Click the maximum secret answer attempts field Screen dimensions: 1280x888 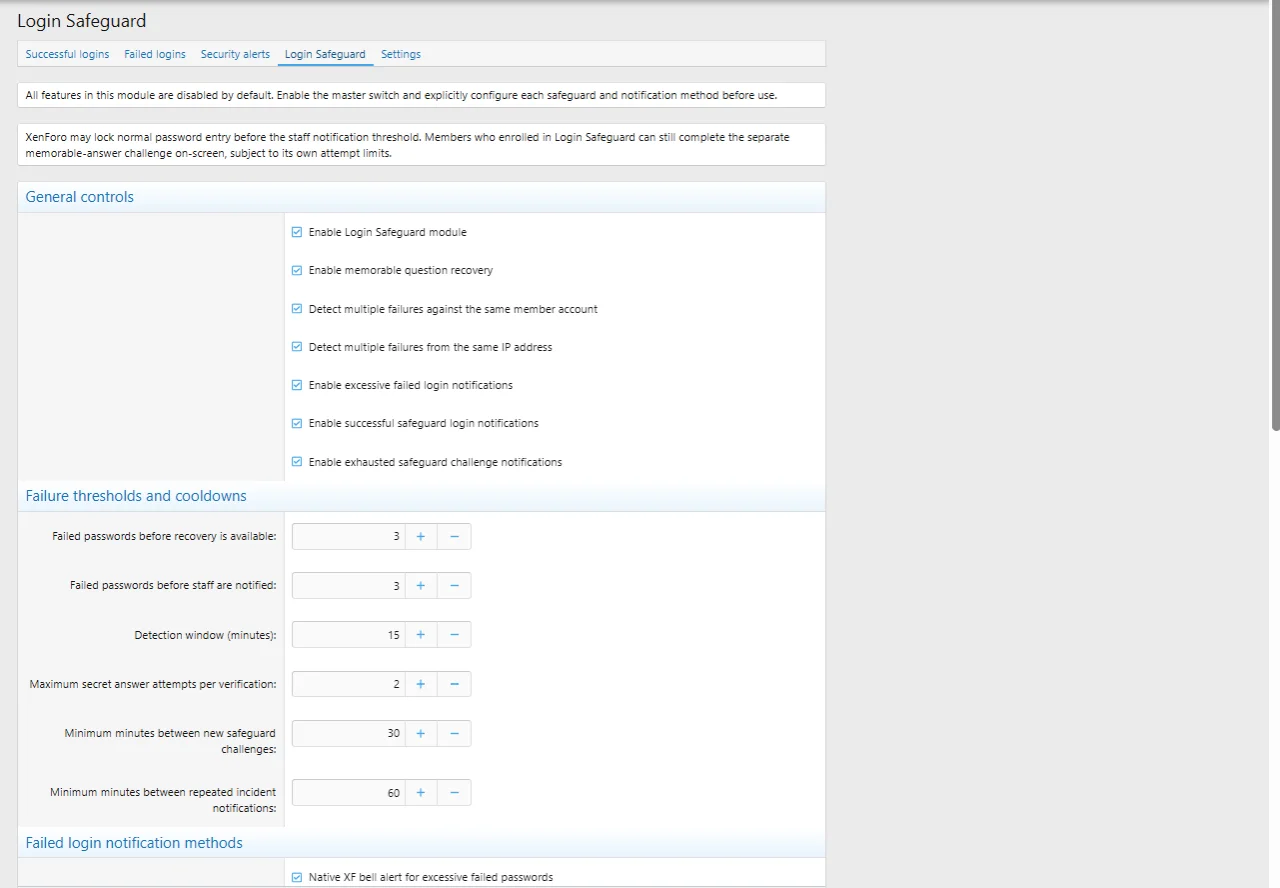coord(347,684)
